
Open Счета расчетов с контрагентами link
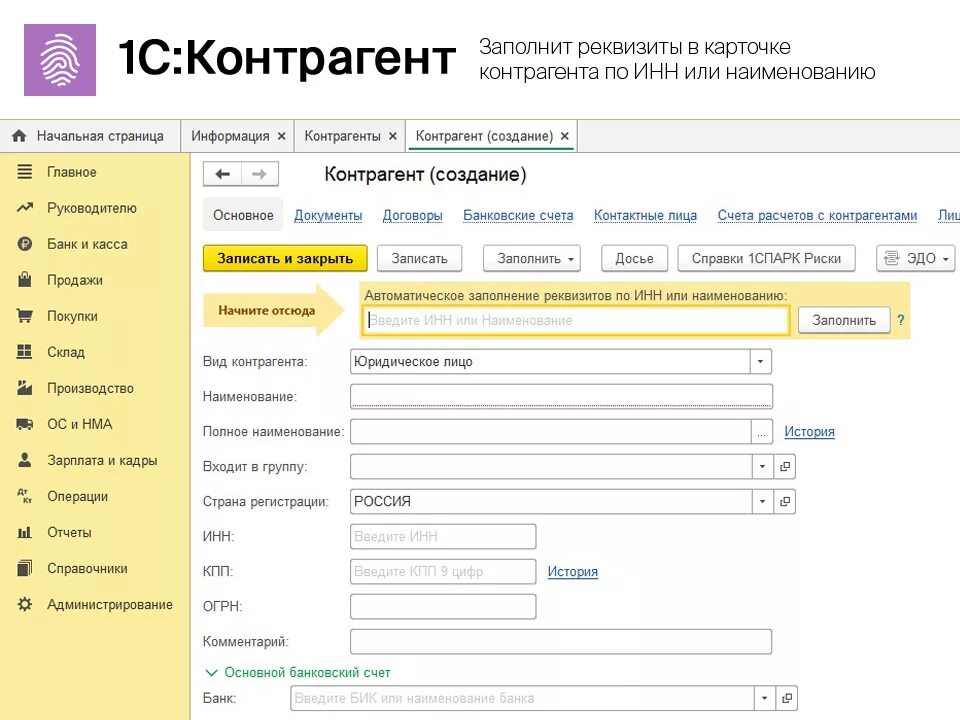pos(817,216)
